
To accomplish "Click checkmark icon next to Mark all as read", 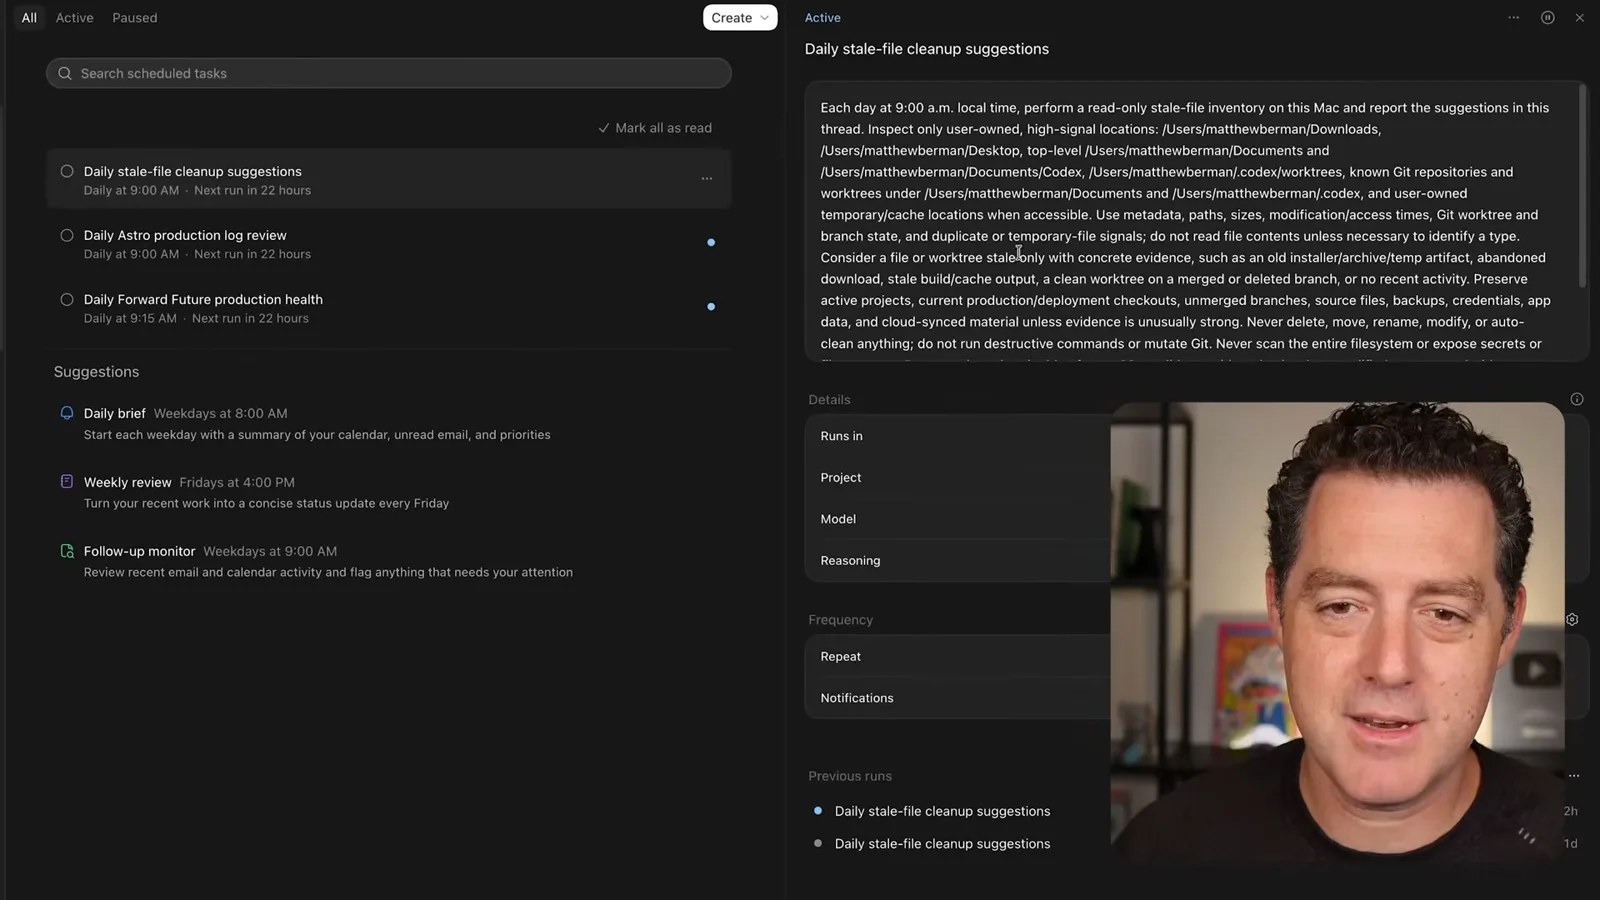I will (x=604, y=128).
